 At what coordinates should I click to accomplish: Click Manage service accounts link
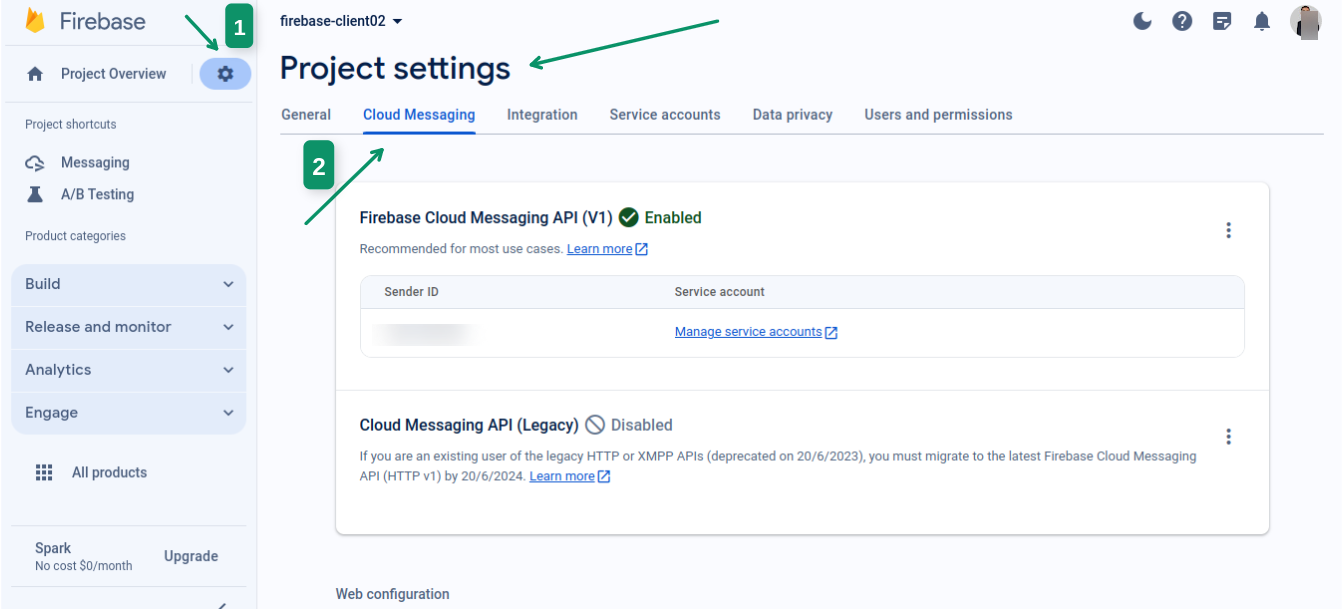748,332
